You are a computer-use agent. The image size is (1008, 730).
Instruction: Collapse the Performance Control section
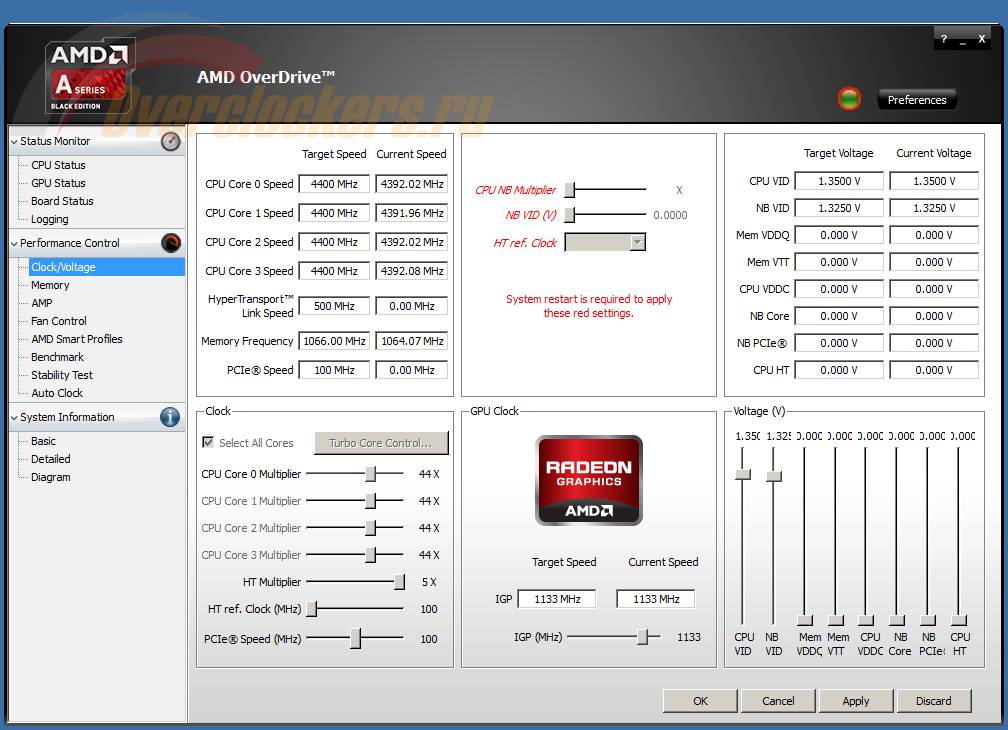[14, 243]
